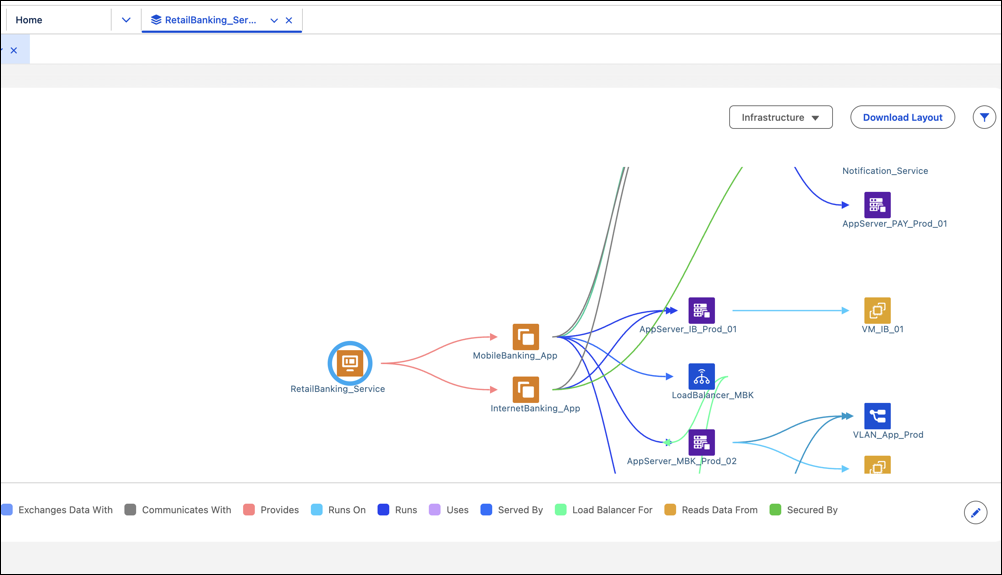1002x575 pixels.
Task: Click the Exchanges Data With legend swatch
Action: tap(7, 510)
